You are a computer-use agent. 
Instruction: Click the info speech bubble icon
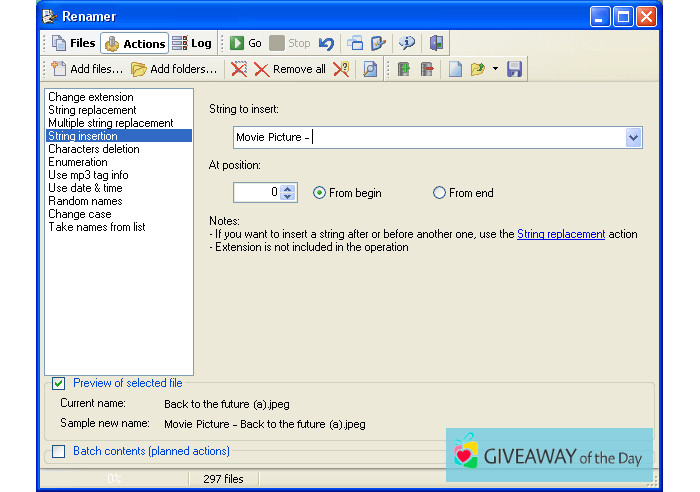pos(406,43)
